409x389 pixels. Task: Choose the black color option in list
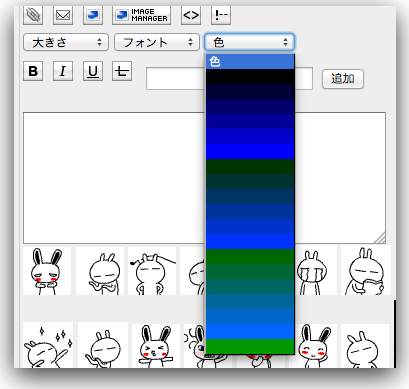click(x=250, y=76)
